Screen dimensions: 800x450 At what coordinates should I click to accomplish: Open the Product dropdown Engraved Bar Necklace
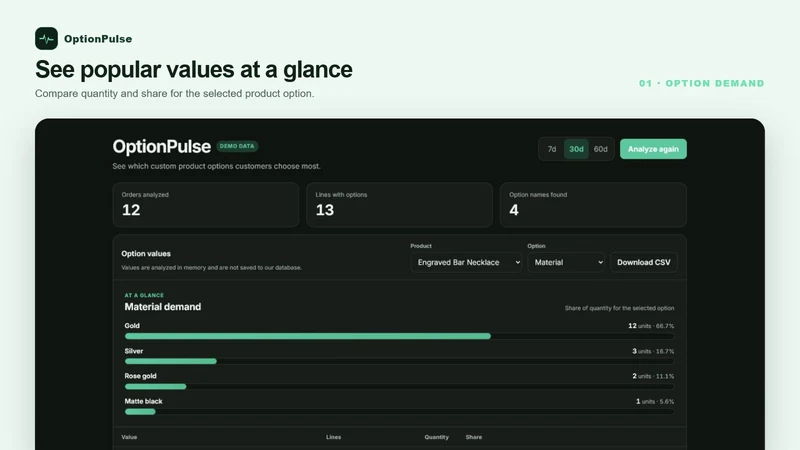[466, 262]
